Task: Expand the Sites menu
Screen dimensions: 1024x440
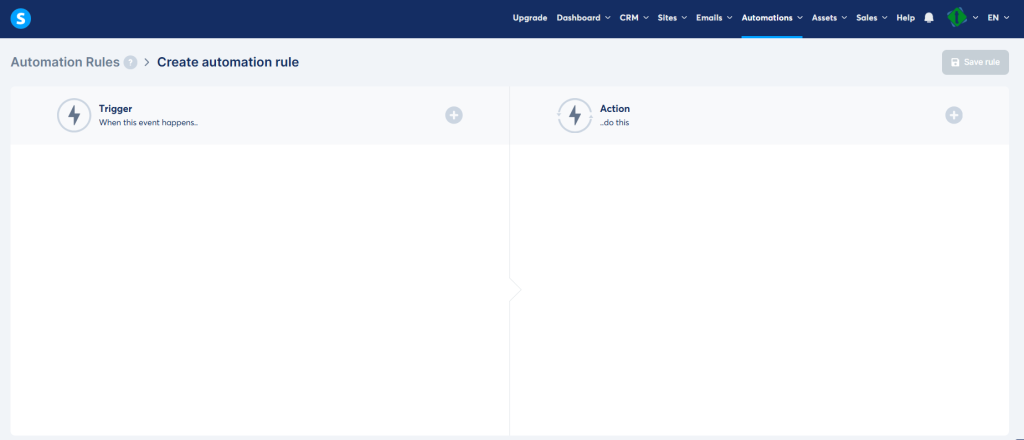Action: tap(673, 18)
